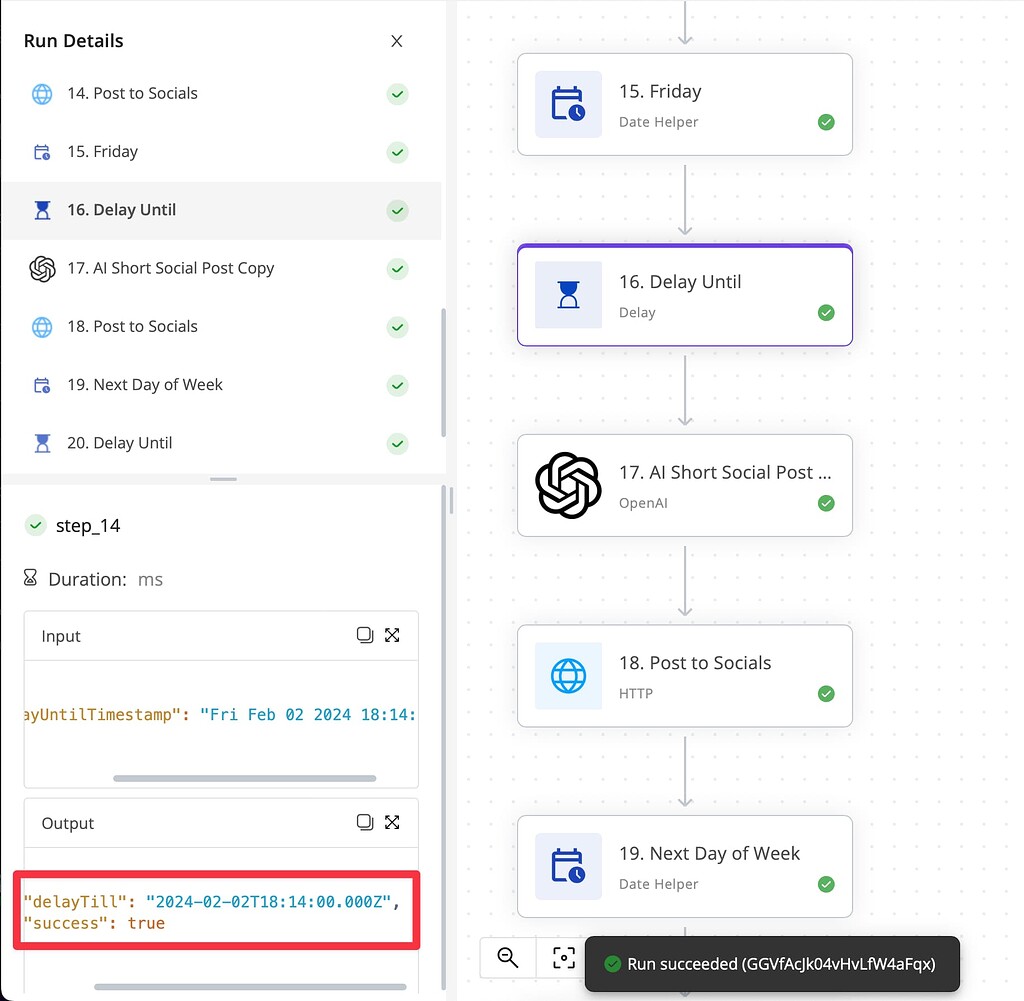The image size is (1024, 1001).
Task: Select 20. Delay Until step in list
Action: [x=120, y=443]
